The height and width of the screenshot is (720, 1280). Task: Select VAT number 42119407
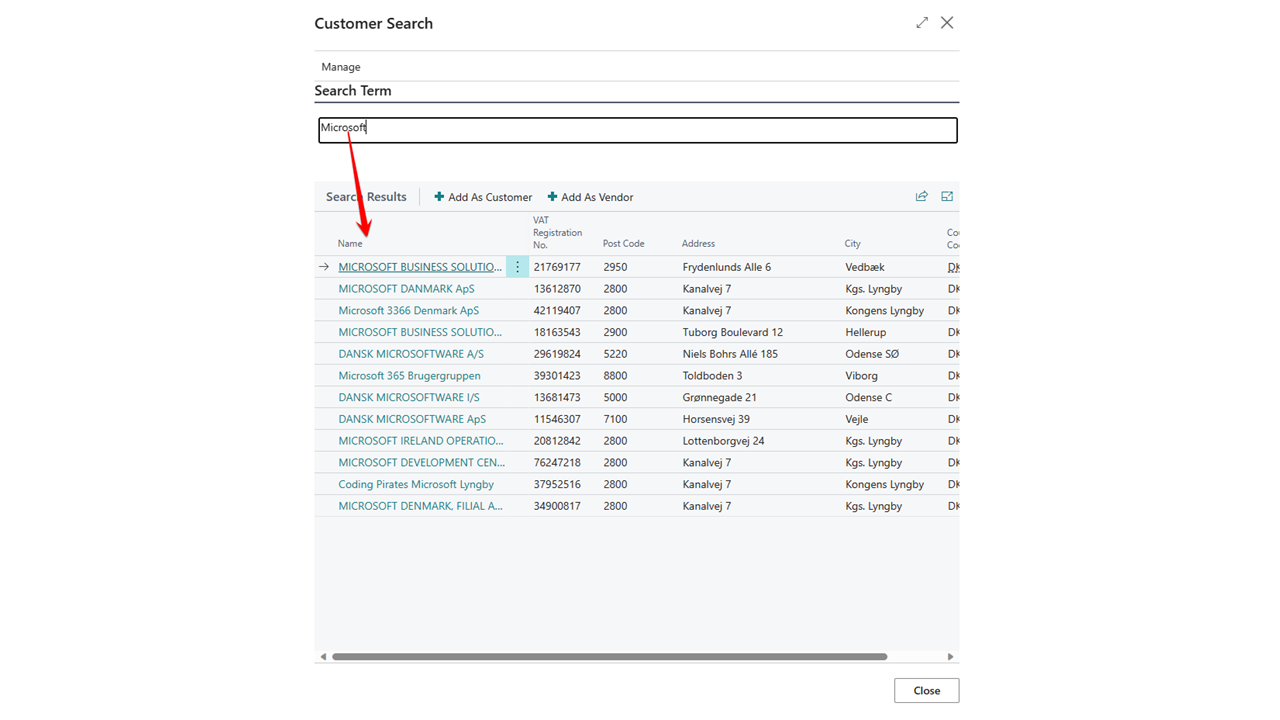point(557,311)
